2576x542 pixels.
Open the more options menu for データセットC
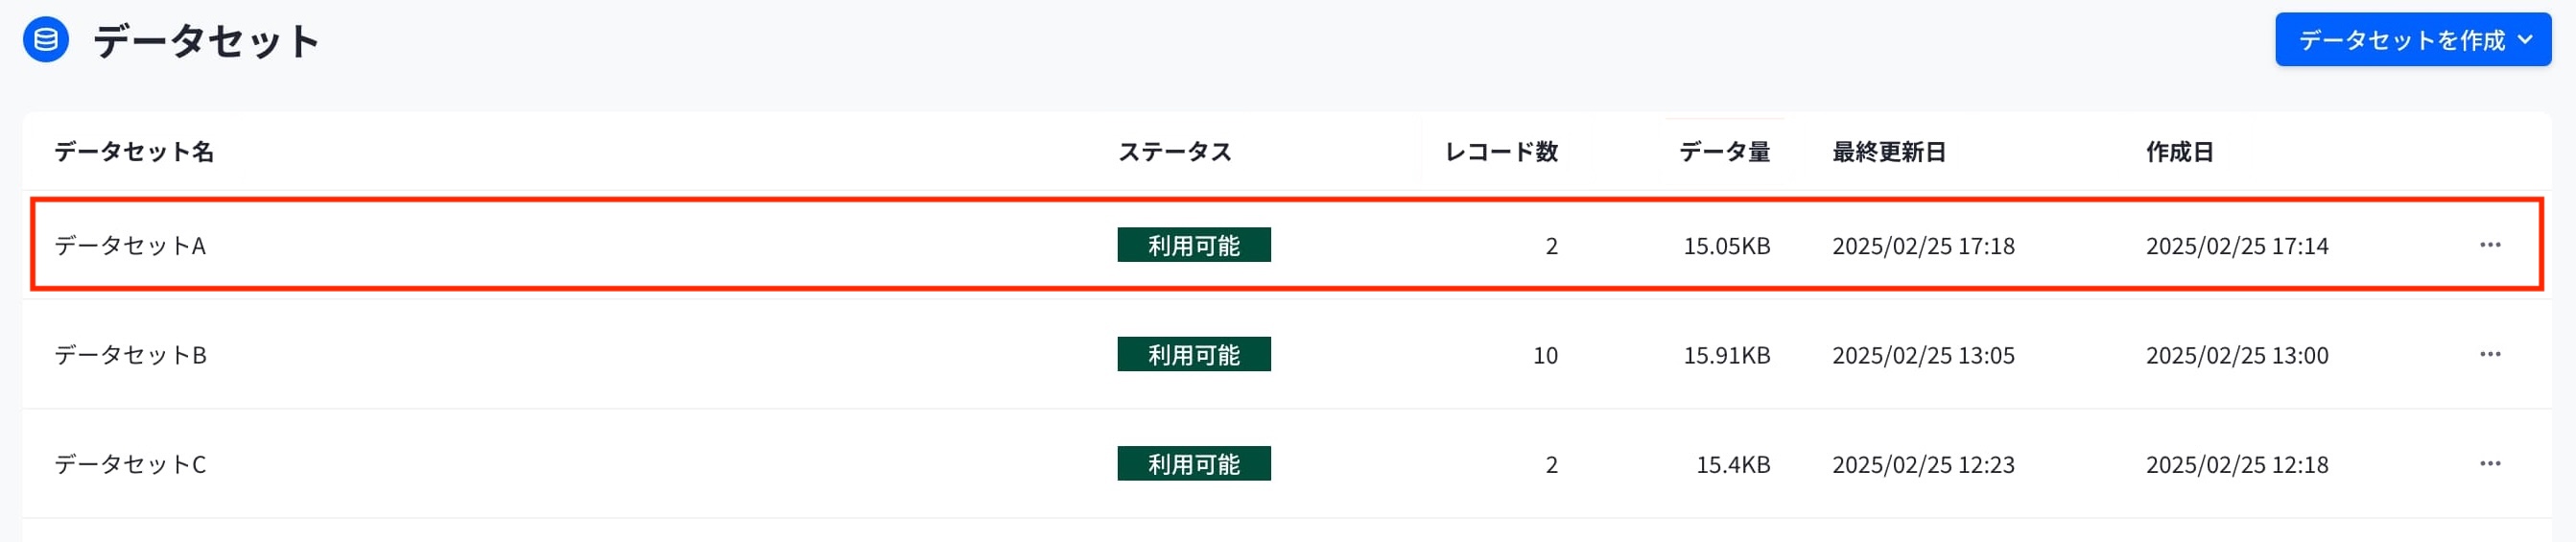click(2490, 464)
